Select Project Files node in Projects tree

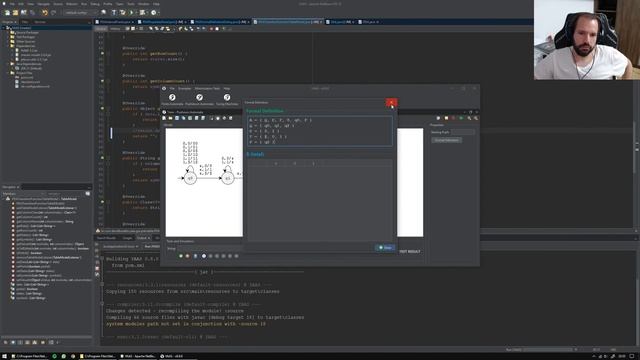[24, 73]
